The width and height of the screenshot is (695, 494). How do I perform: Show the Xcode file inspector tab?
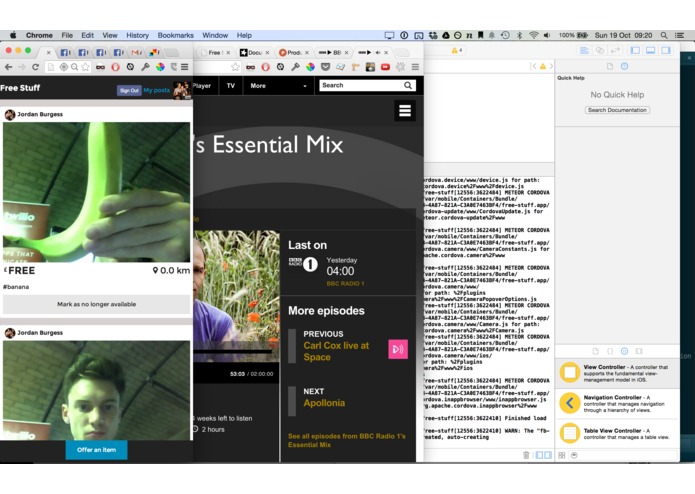click(x=610, y=66)
